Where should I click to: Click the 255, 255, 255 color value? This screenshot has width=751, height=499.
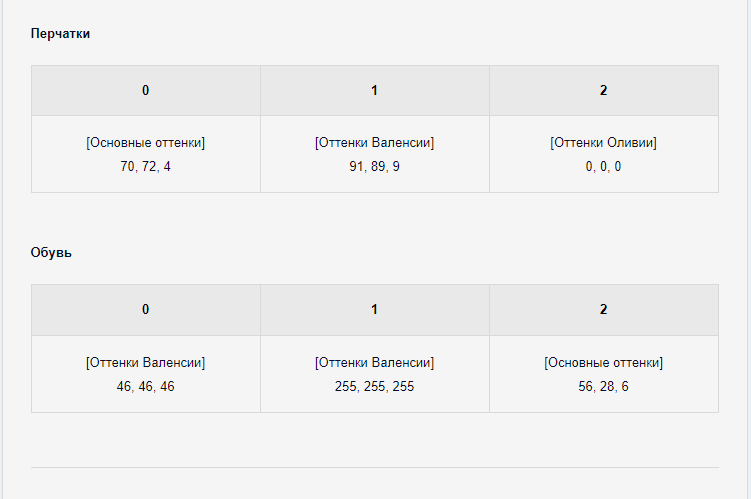point(375,386)
